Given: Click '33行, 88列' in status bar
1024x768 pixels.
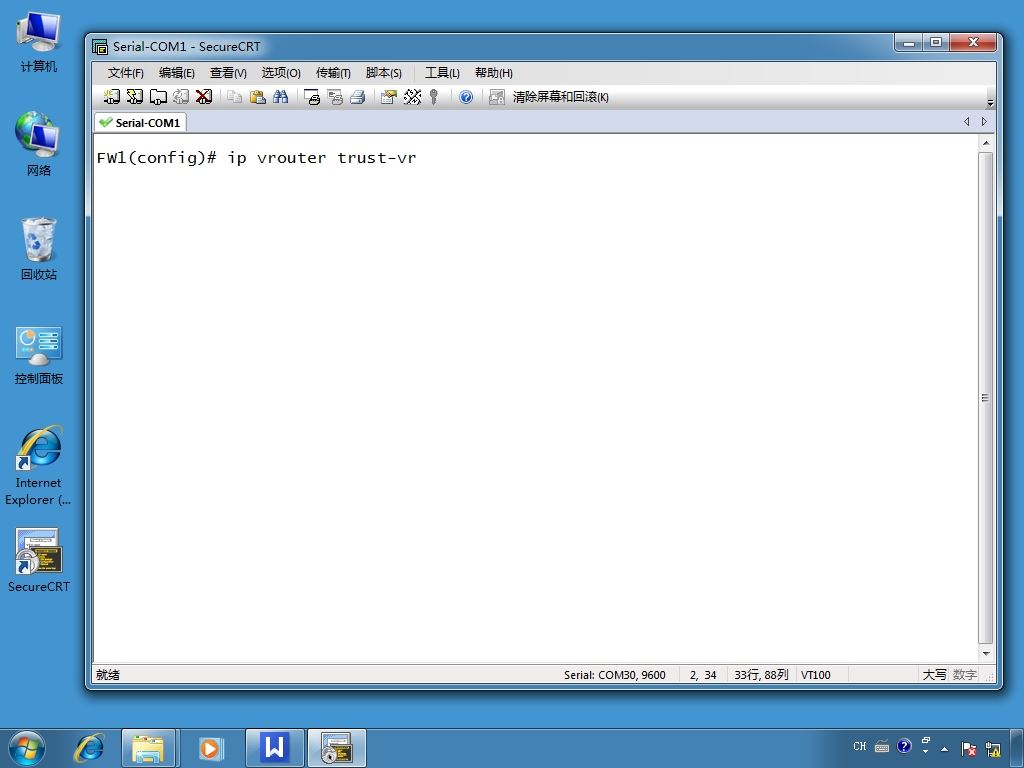Looking at the screenshot, I should coord(761,675).
